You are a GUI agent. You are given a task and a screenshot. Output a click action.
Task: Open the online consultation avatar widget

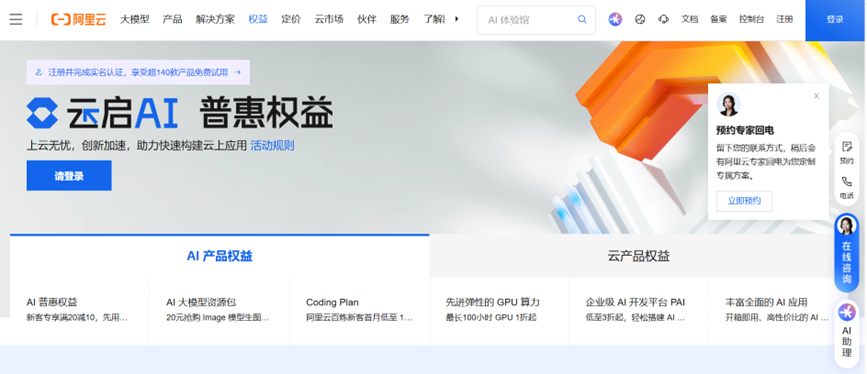click(846, 253)
